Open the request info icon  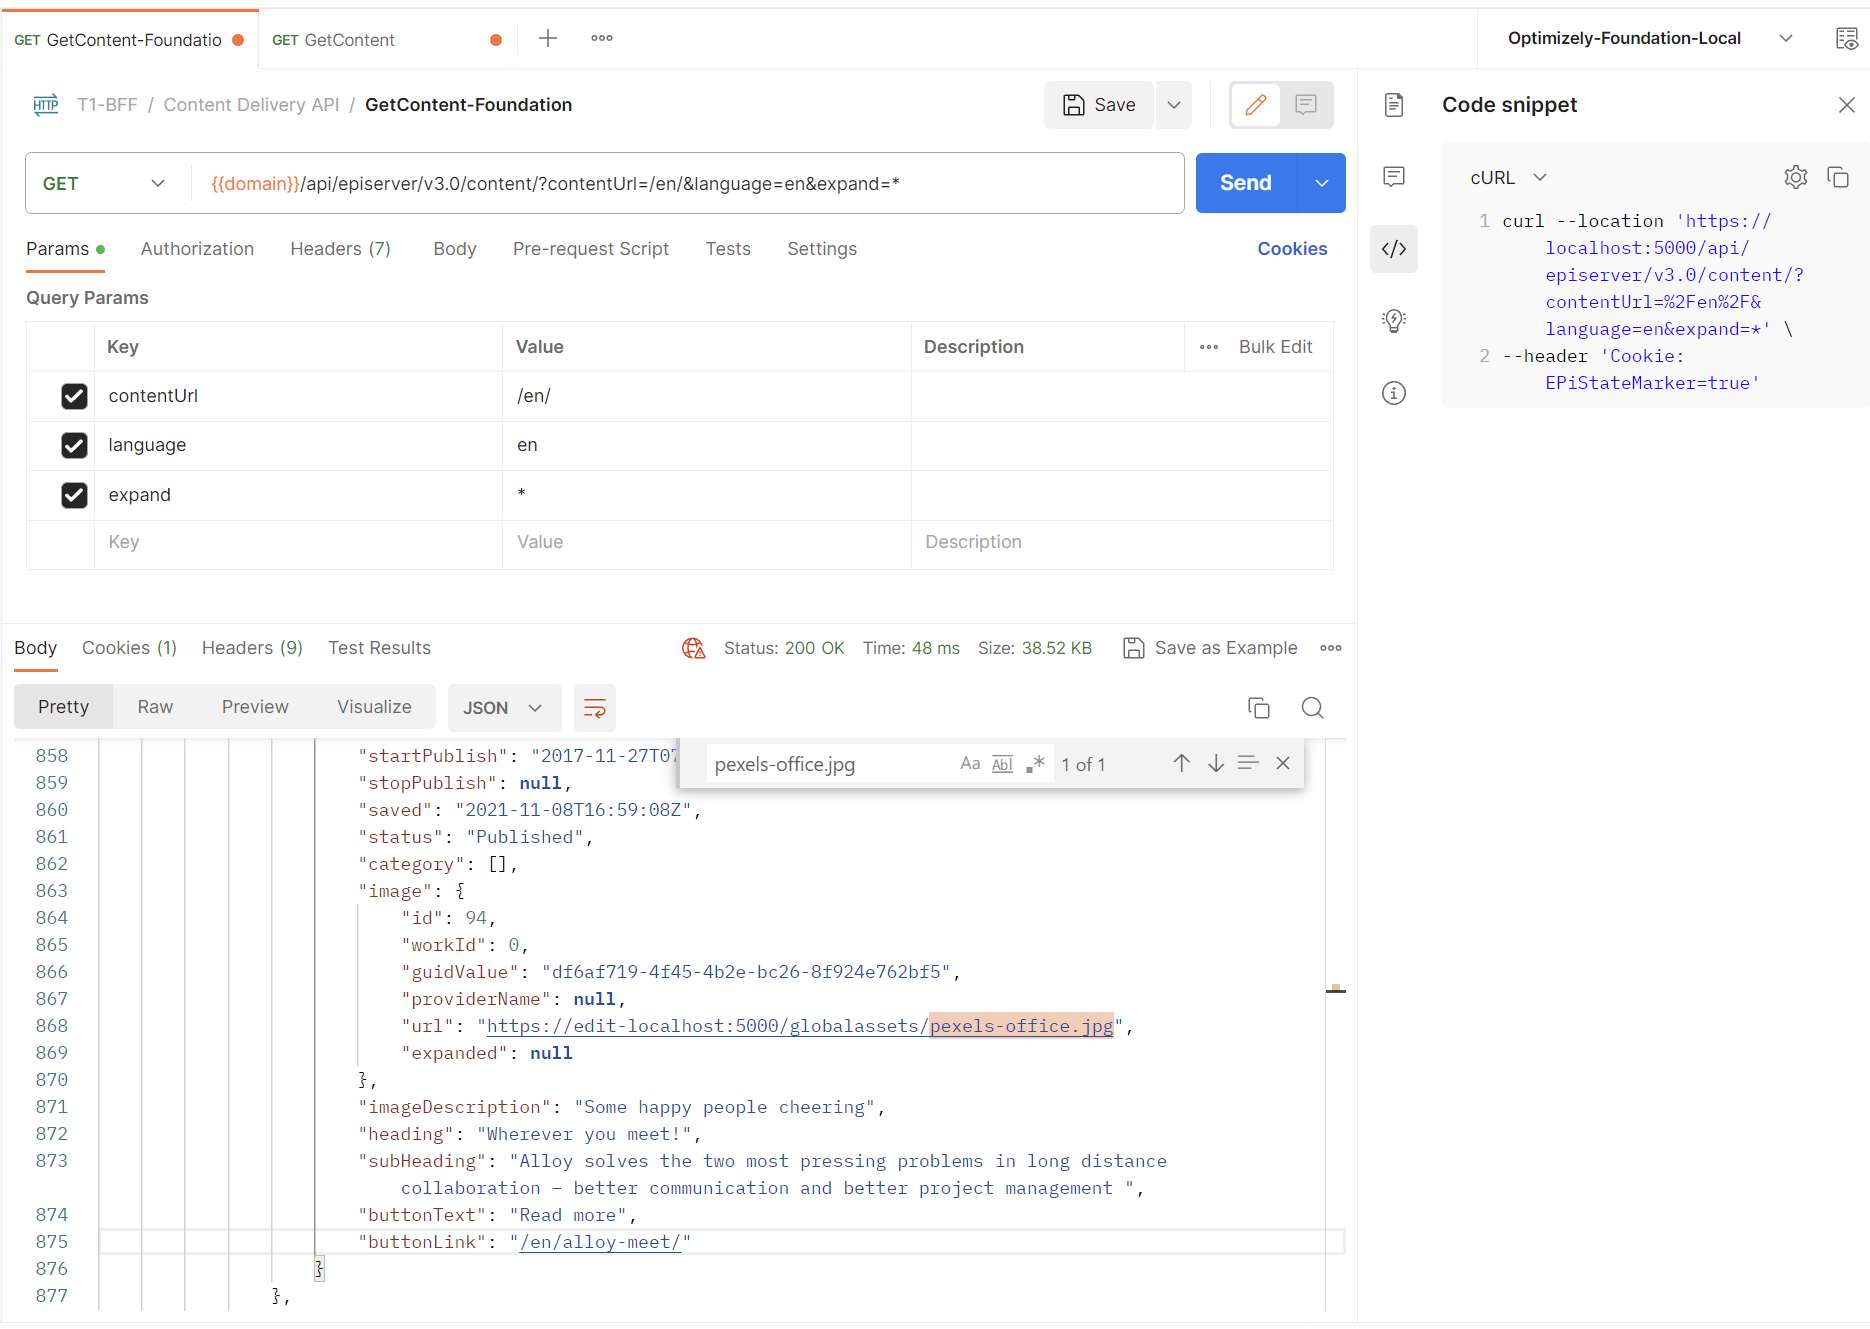pos(1394,393)
